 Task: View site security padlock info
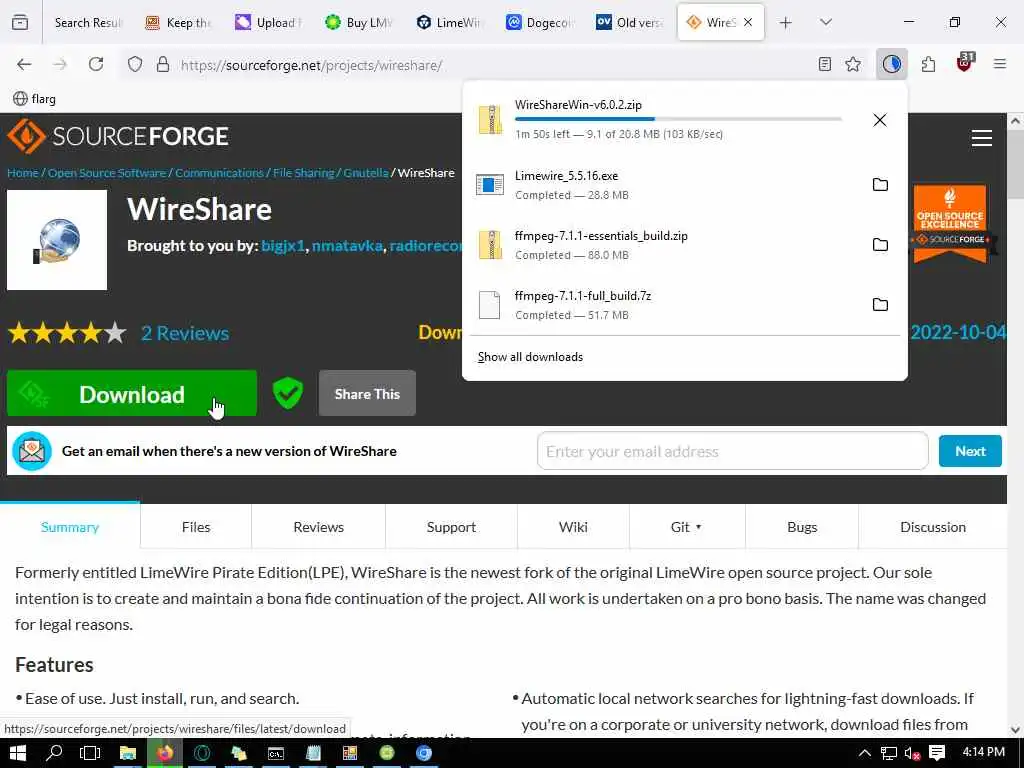[x=163, y=64]
